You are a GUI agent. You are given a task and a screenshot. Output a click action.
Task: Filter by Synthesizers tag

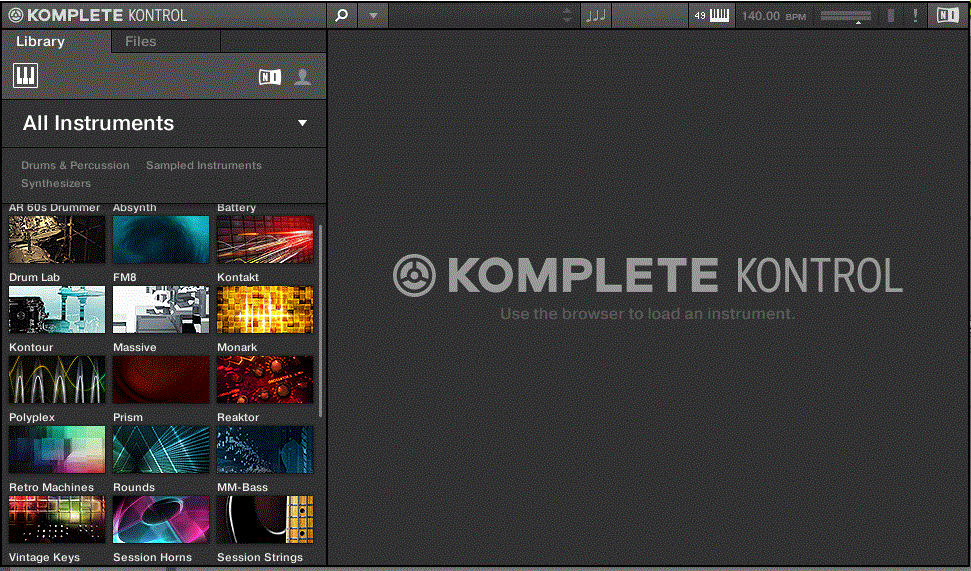coord(56,183)
